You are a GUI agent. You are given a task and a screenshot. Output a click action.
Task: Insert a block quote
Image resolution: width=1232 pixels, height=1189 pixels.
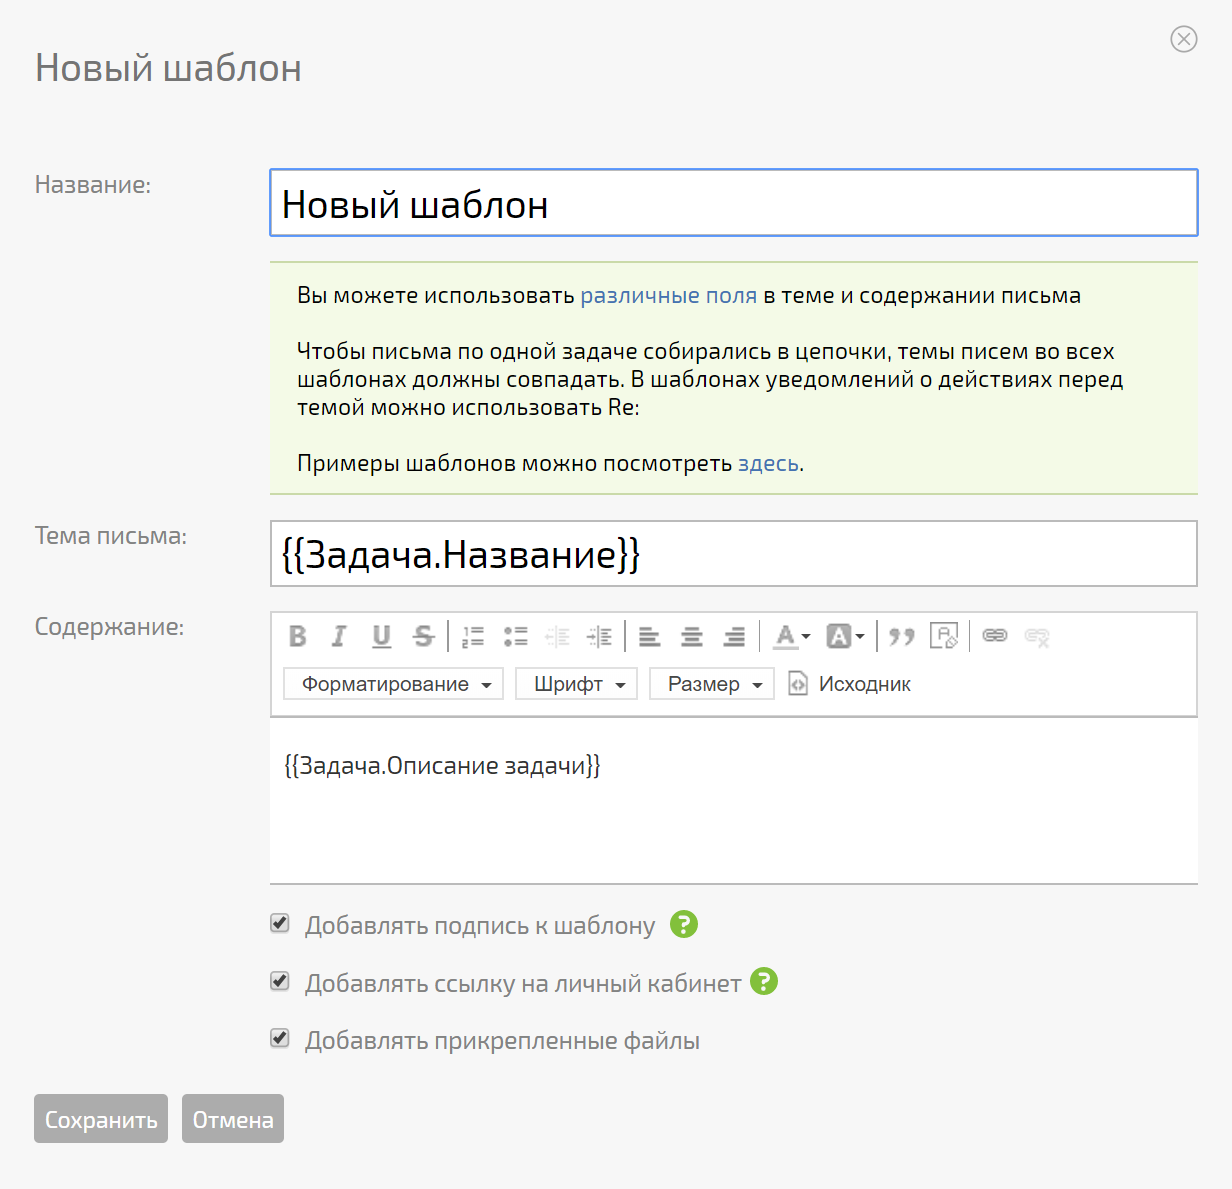[x=902, y=636]
